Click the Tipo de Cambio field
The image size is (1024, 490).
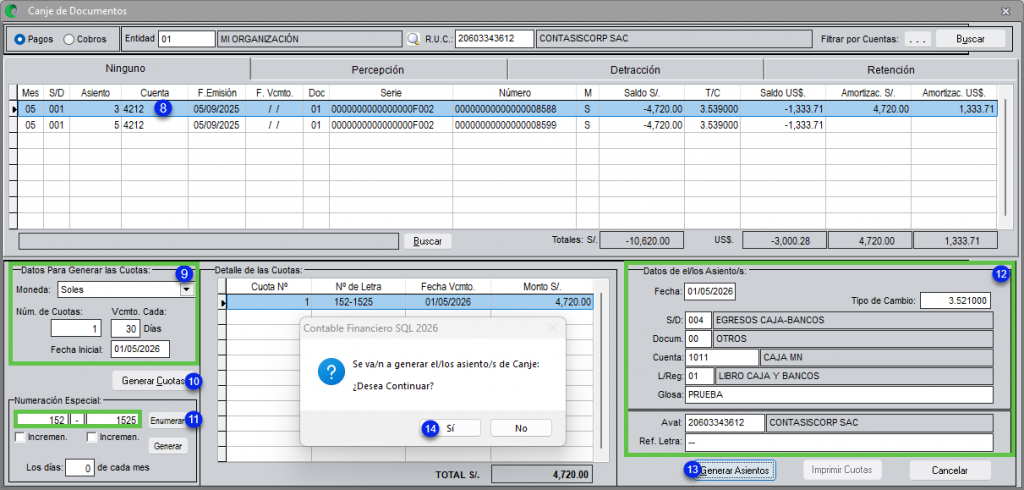(x=955, y=301)
